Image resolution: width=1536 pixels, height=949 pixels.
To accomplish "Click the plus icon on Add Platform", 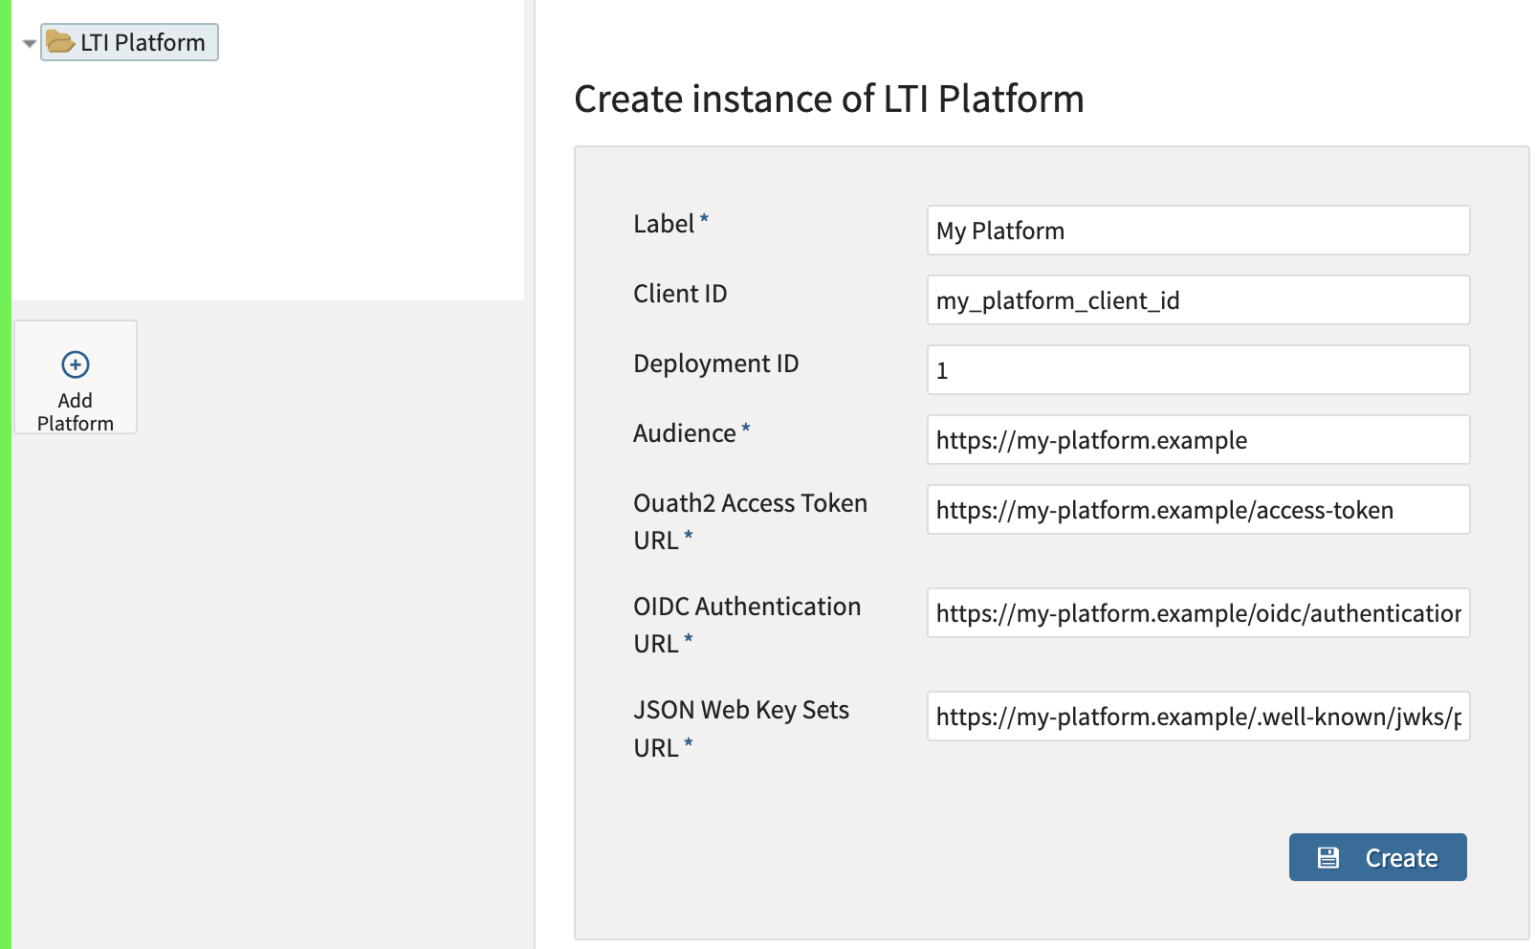I will [x=75, y=364].
